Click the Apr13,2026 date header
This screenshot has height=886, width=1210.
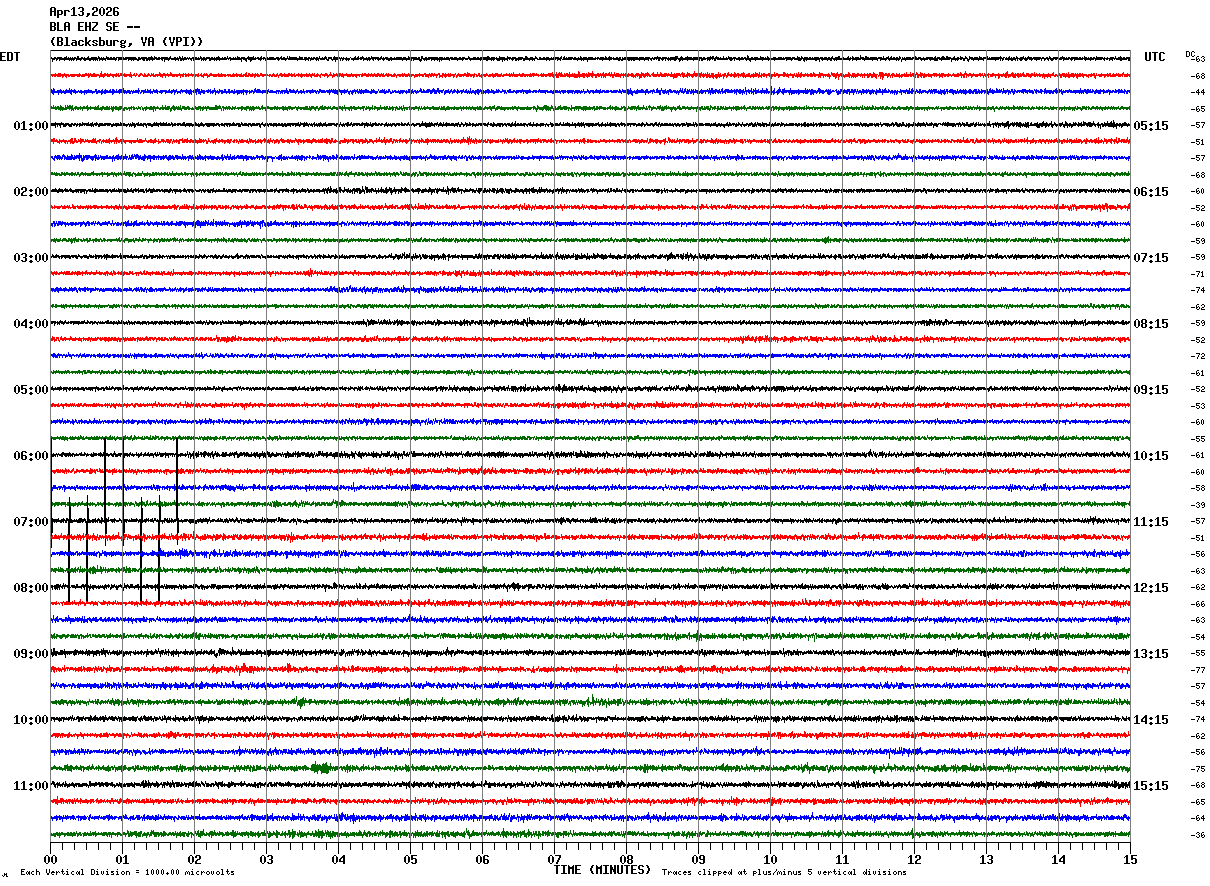coord(84,12)
